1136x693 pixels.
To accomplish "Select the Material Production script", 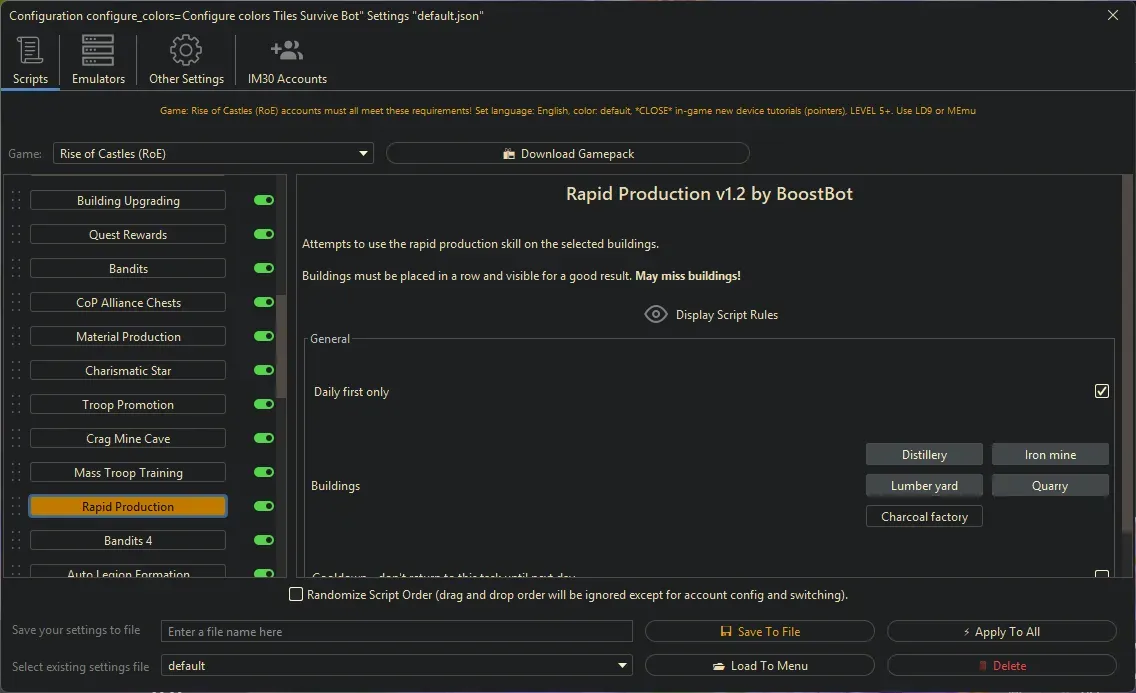I will coord(128,337).
